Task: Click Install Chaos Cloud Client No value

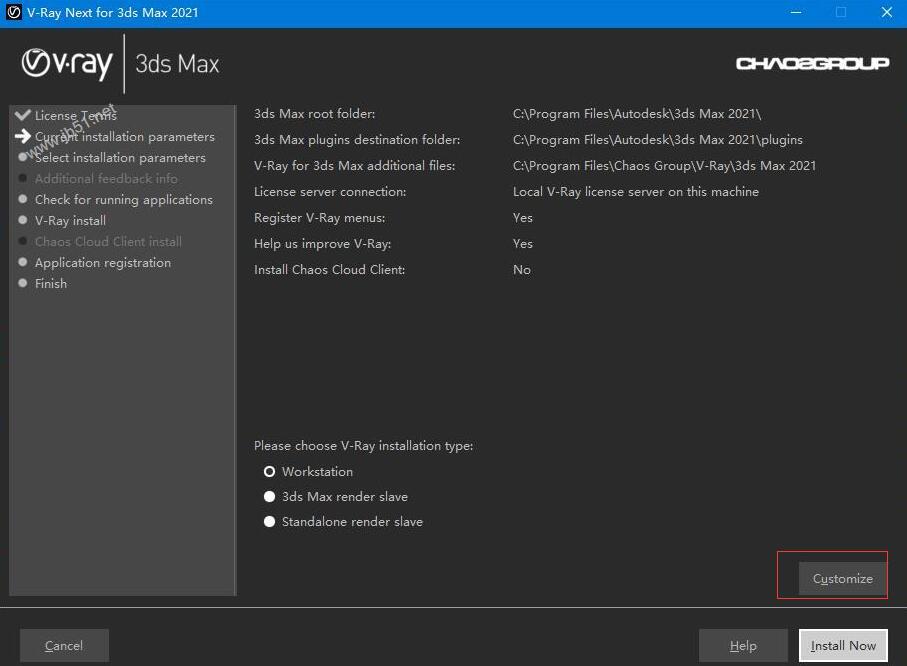Action: tap(521, 270)
